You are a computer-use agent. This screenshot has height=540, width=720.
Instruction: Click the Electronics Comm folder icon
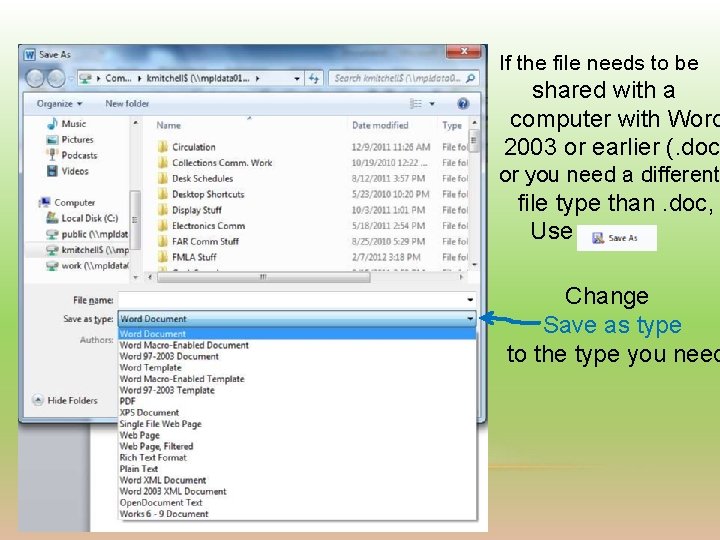(162, 226)
